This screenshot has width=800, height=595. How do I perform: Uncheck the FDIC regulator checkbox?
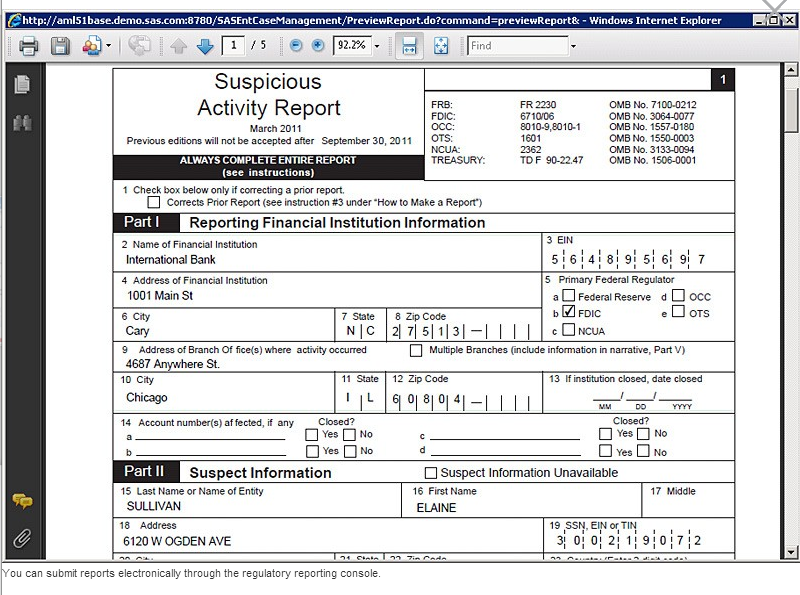569,311
